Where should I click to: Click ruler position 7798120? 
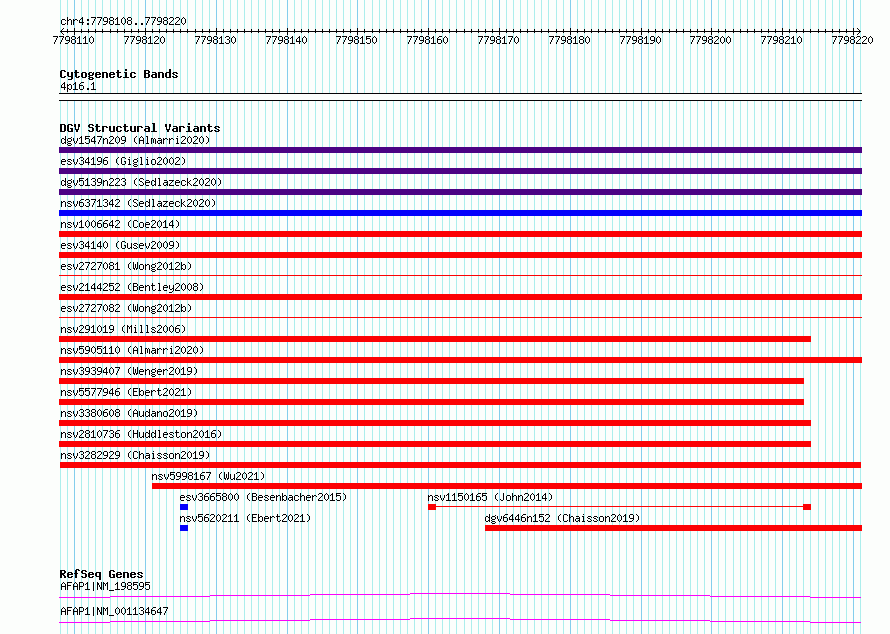point(144,40)
